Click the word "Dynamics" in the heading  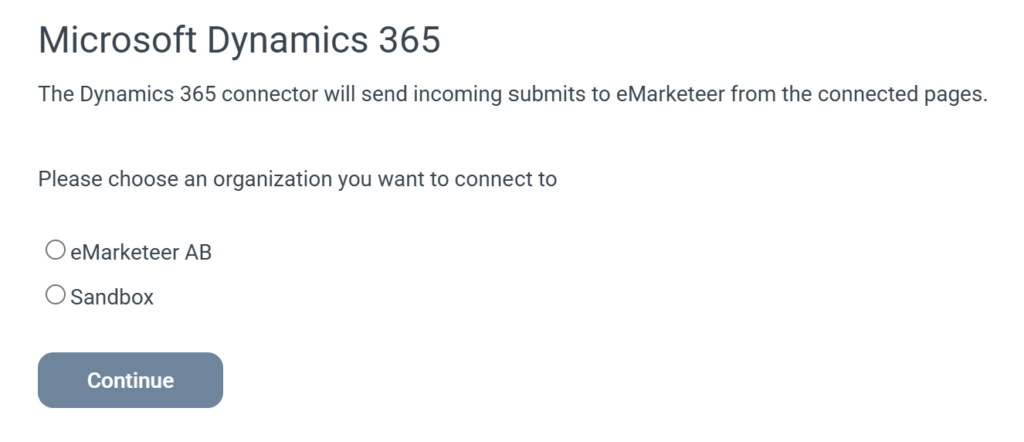pyautogui.click(x=276, y=41)
